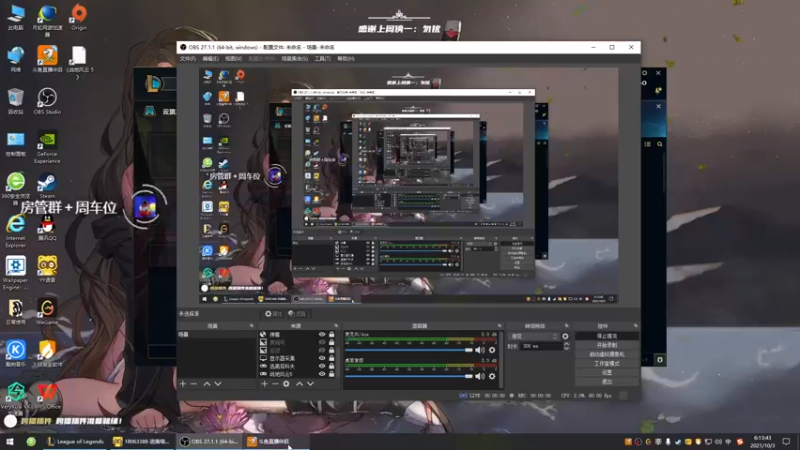800x450 pixels.
Task: Select the scene entry in scenes list
Action: pyautogui.click(x=216, y=335)
